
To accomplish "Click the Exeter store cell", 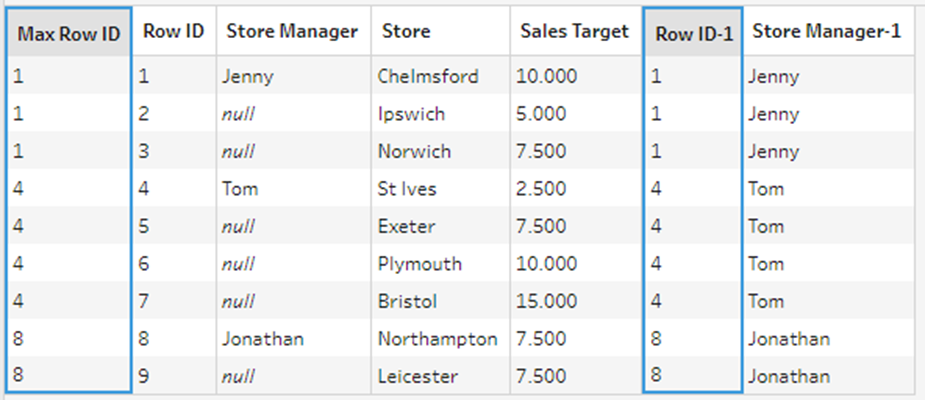I will tap(406, 227).
